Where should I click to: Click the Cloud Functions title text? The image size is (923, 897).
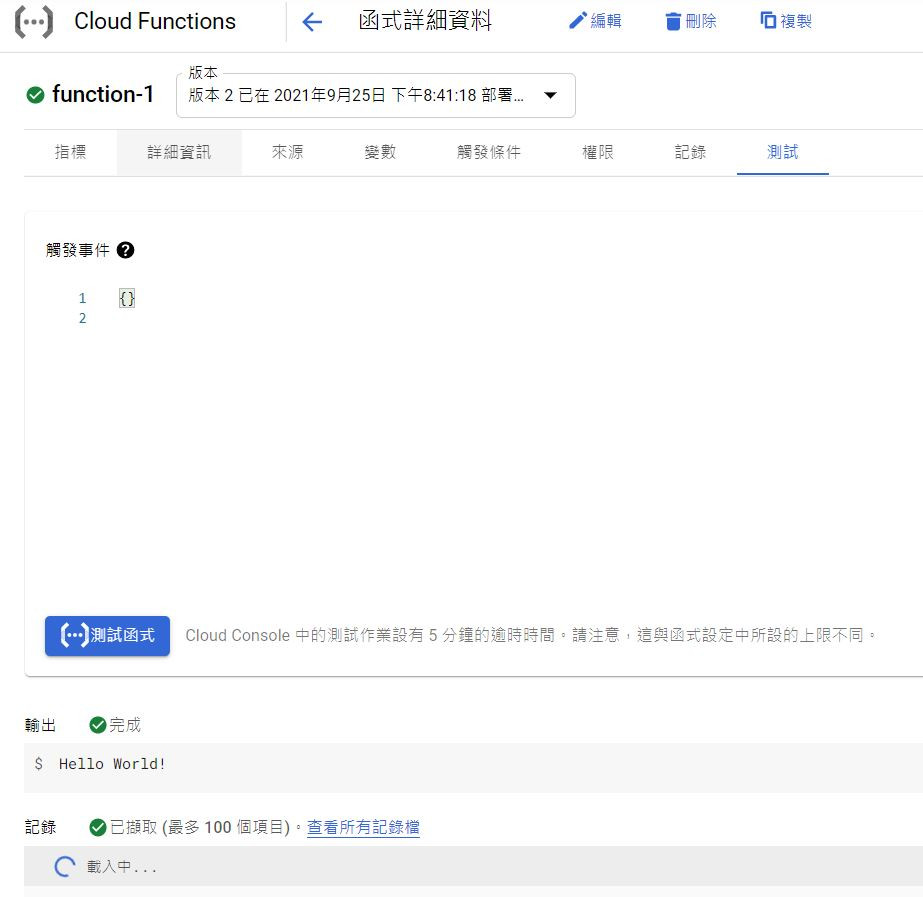[x=155, y=21]
